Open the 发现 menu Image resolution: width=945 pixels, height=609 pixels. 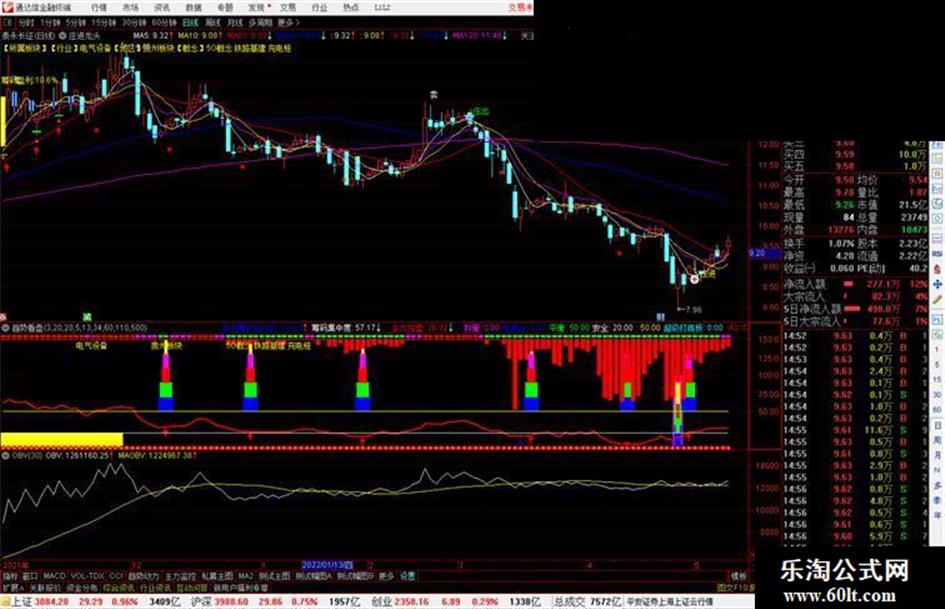coord(257,8)
